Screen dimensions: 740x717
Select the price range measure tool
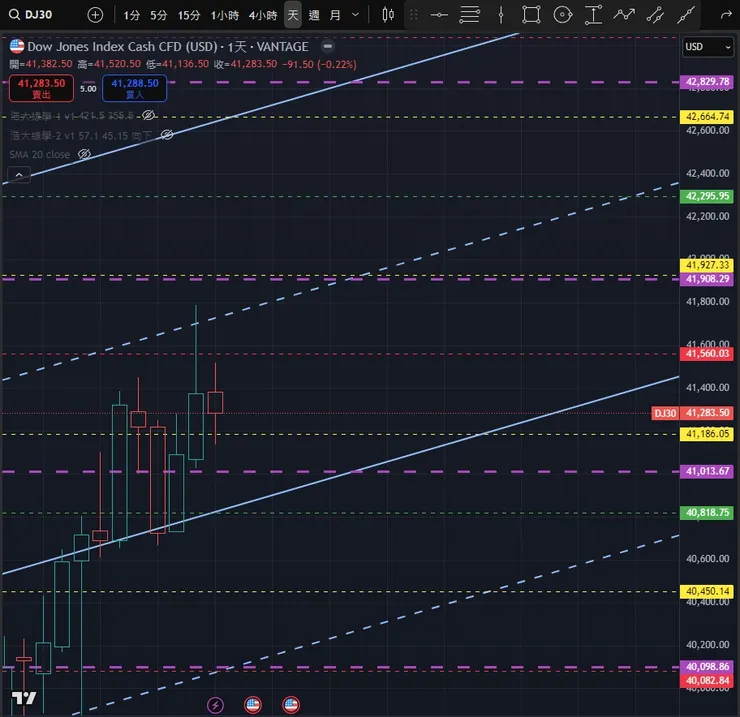(x=593, y=15)
